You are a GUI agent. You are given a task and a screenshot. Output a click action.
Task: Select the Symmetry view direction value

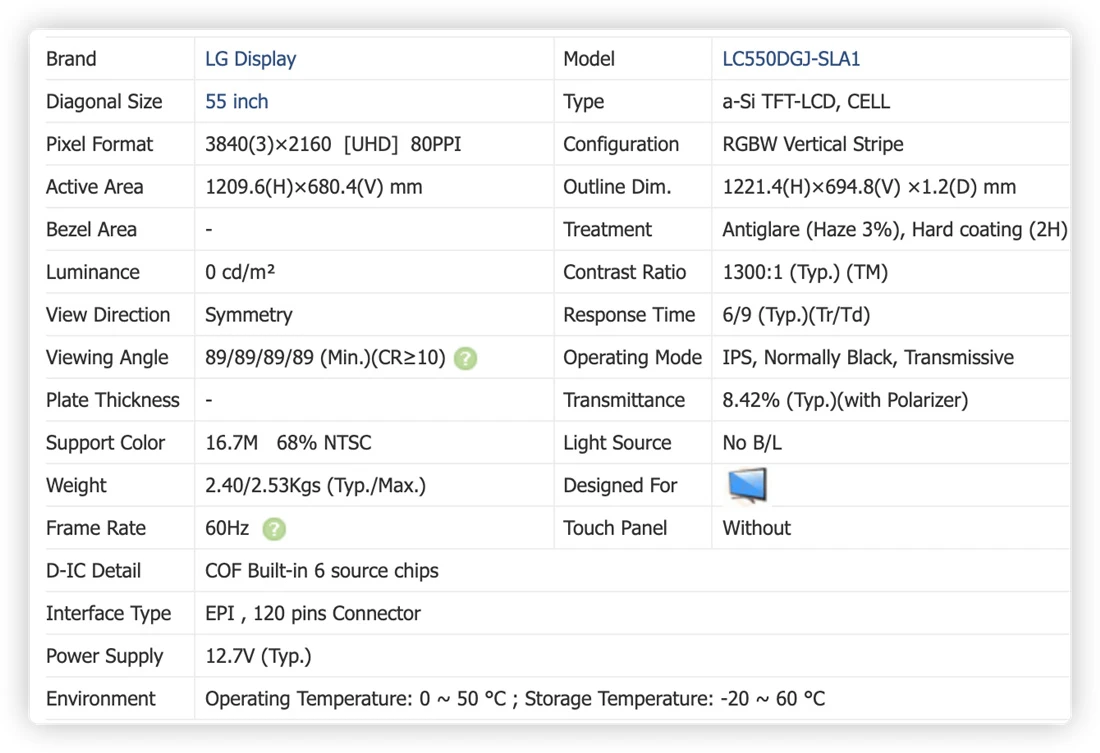(x=248, y=315)
